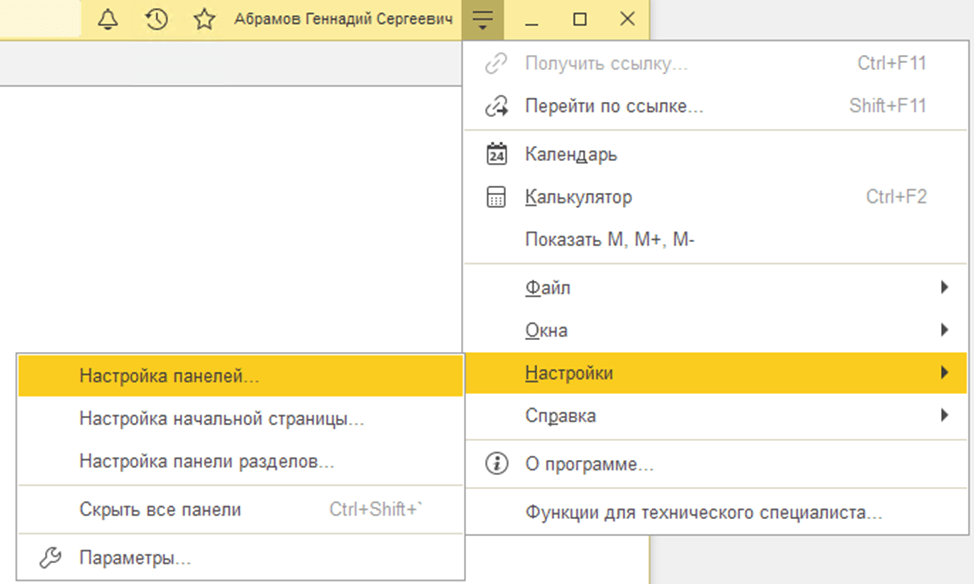Click the calendar icon in menu
974x584 pixels.
coord(496,155)
